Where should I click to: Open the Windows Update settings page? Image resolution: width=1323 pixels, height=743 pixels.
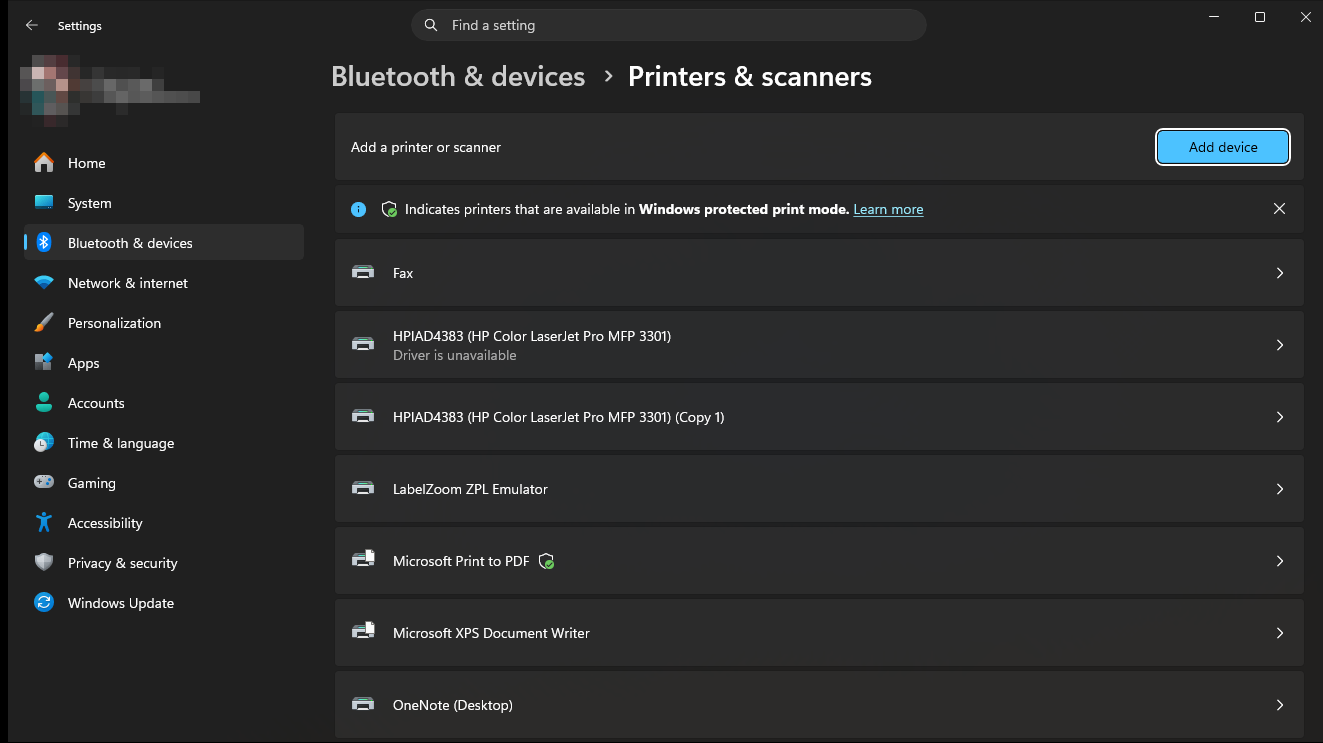pos(164,603)
